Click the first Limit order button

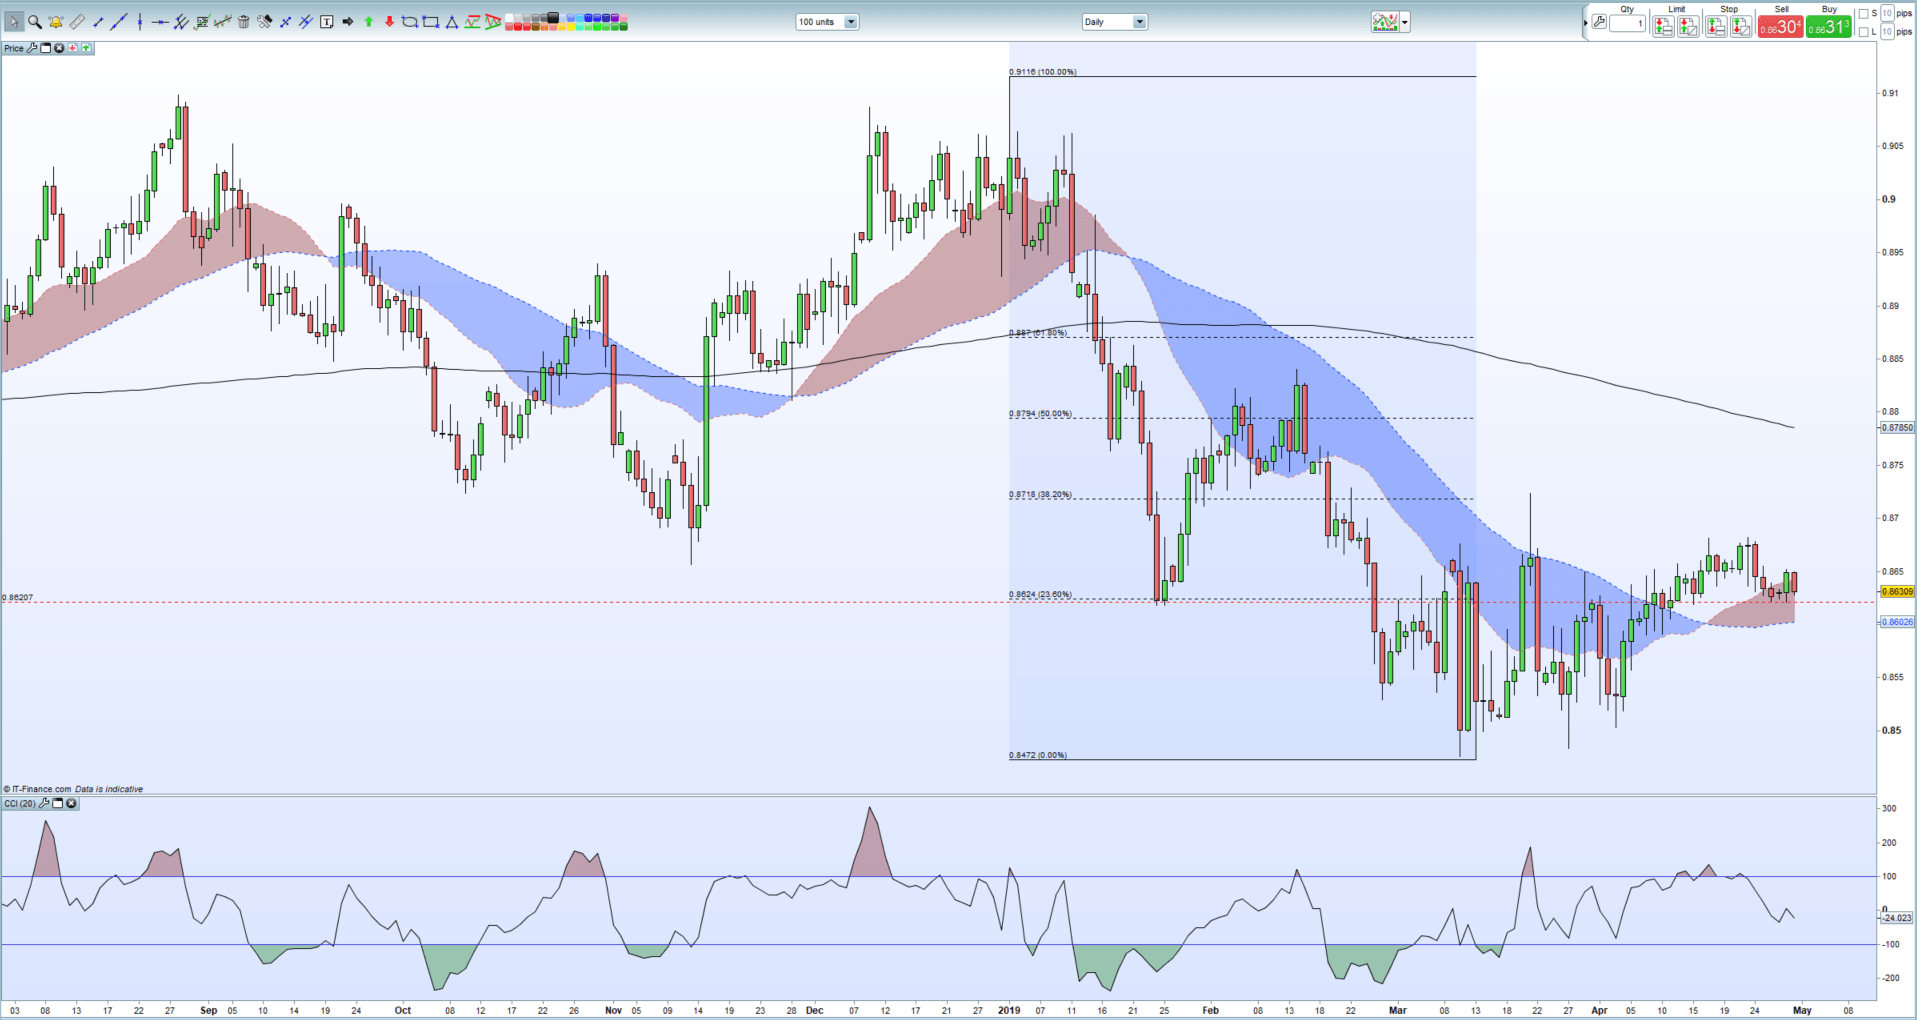(1663, 26)
